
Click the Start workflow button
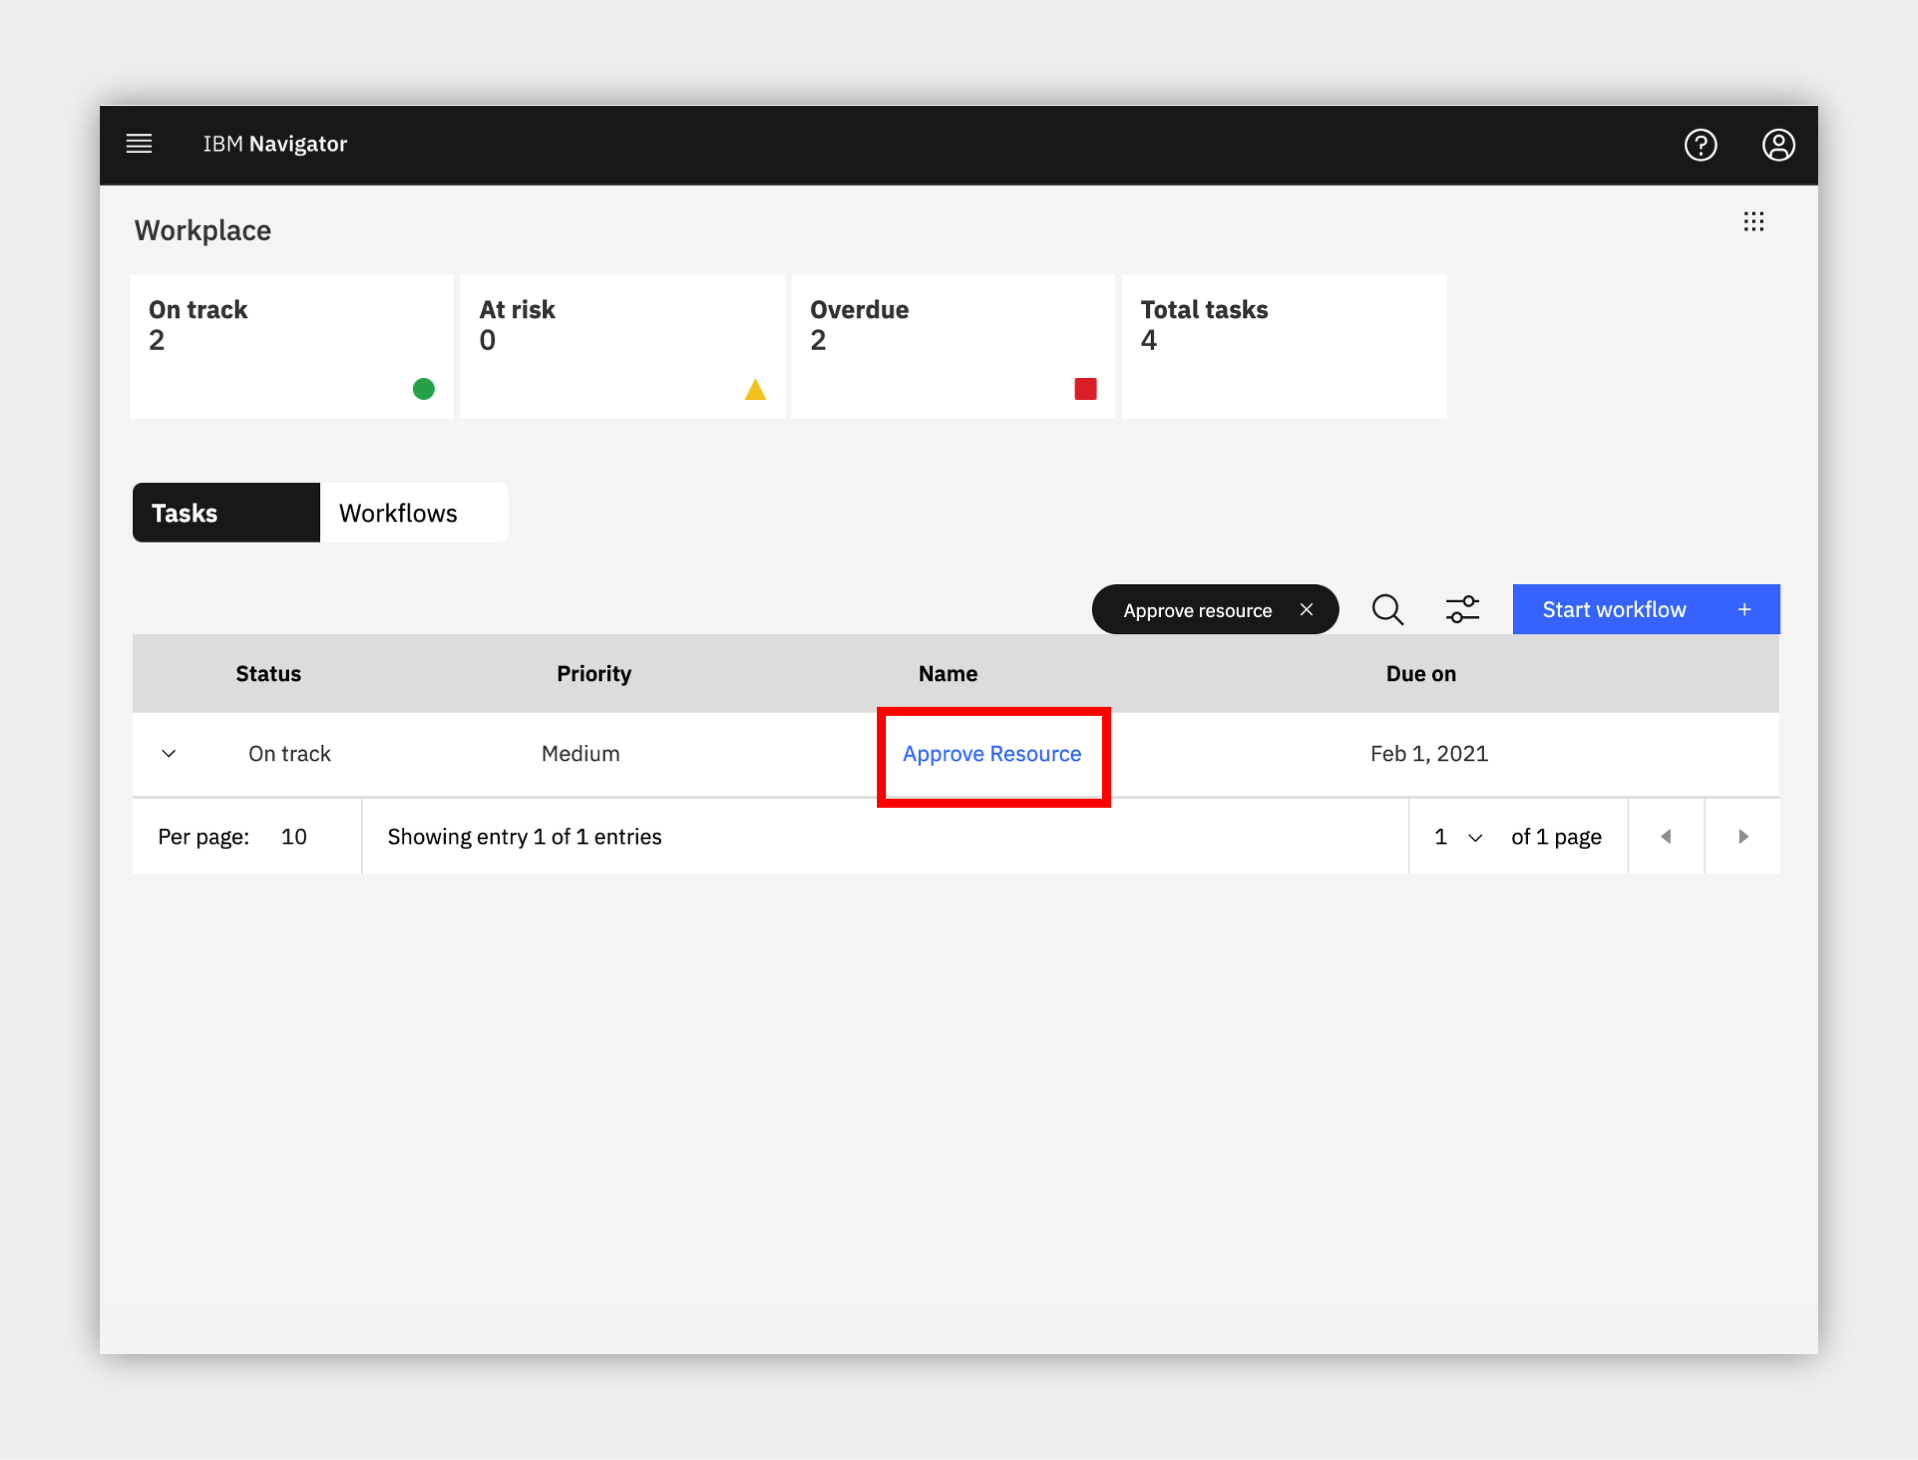click(1646, 609)
